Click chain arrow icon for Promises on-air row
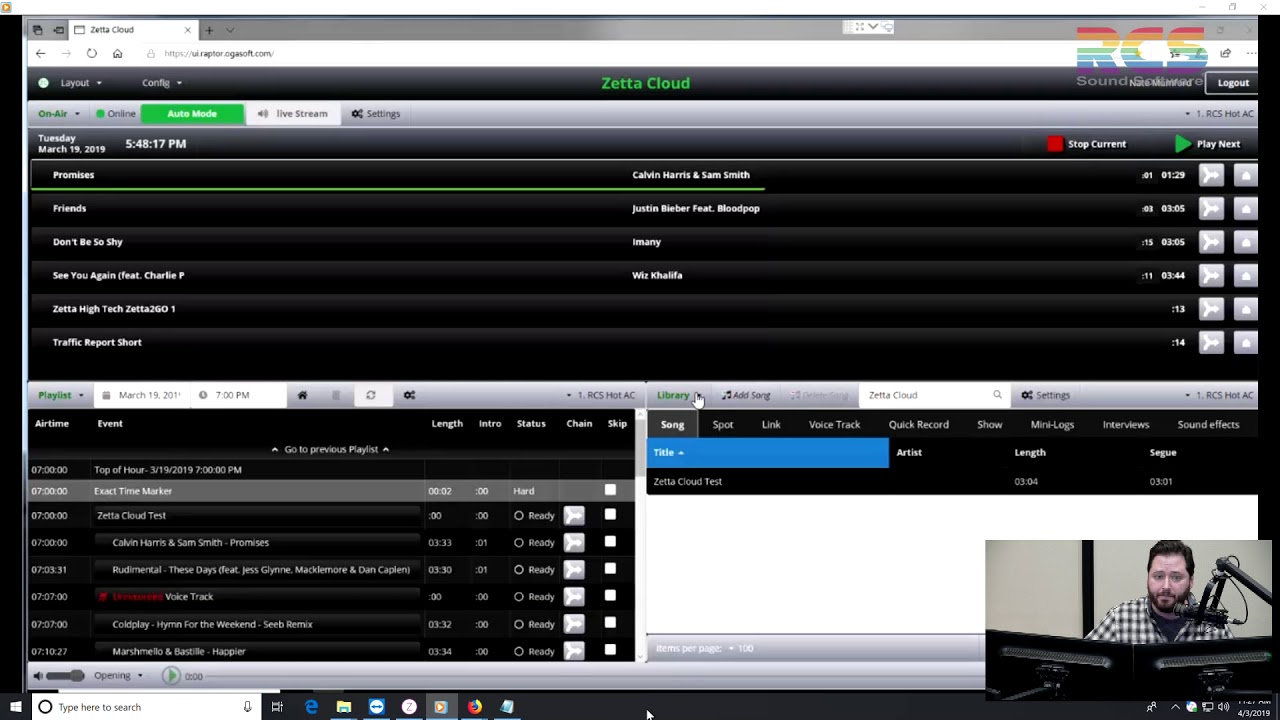The image size is (1280, 720). click(1211, 175)
